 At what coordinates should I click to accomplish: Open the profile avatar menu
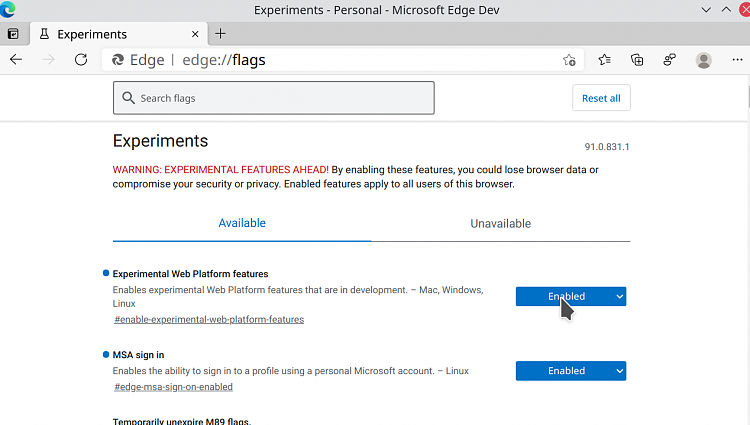click(704, 60)
